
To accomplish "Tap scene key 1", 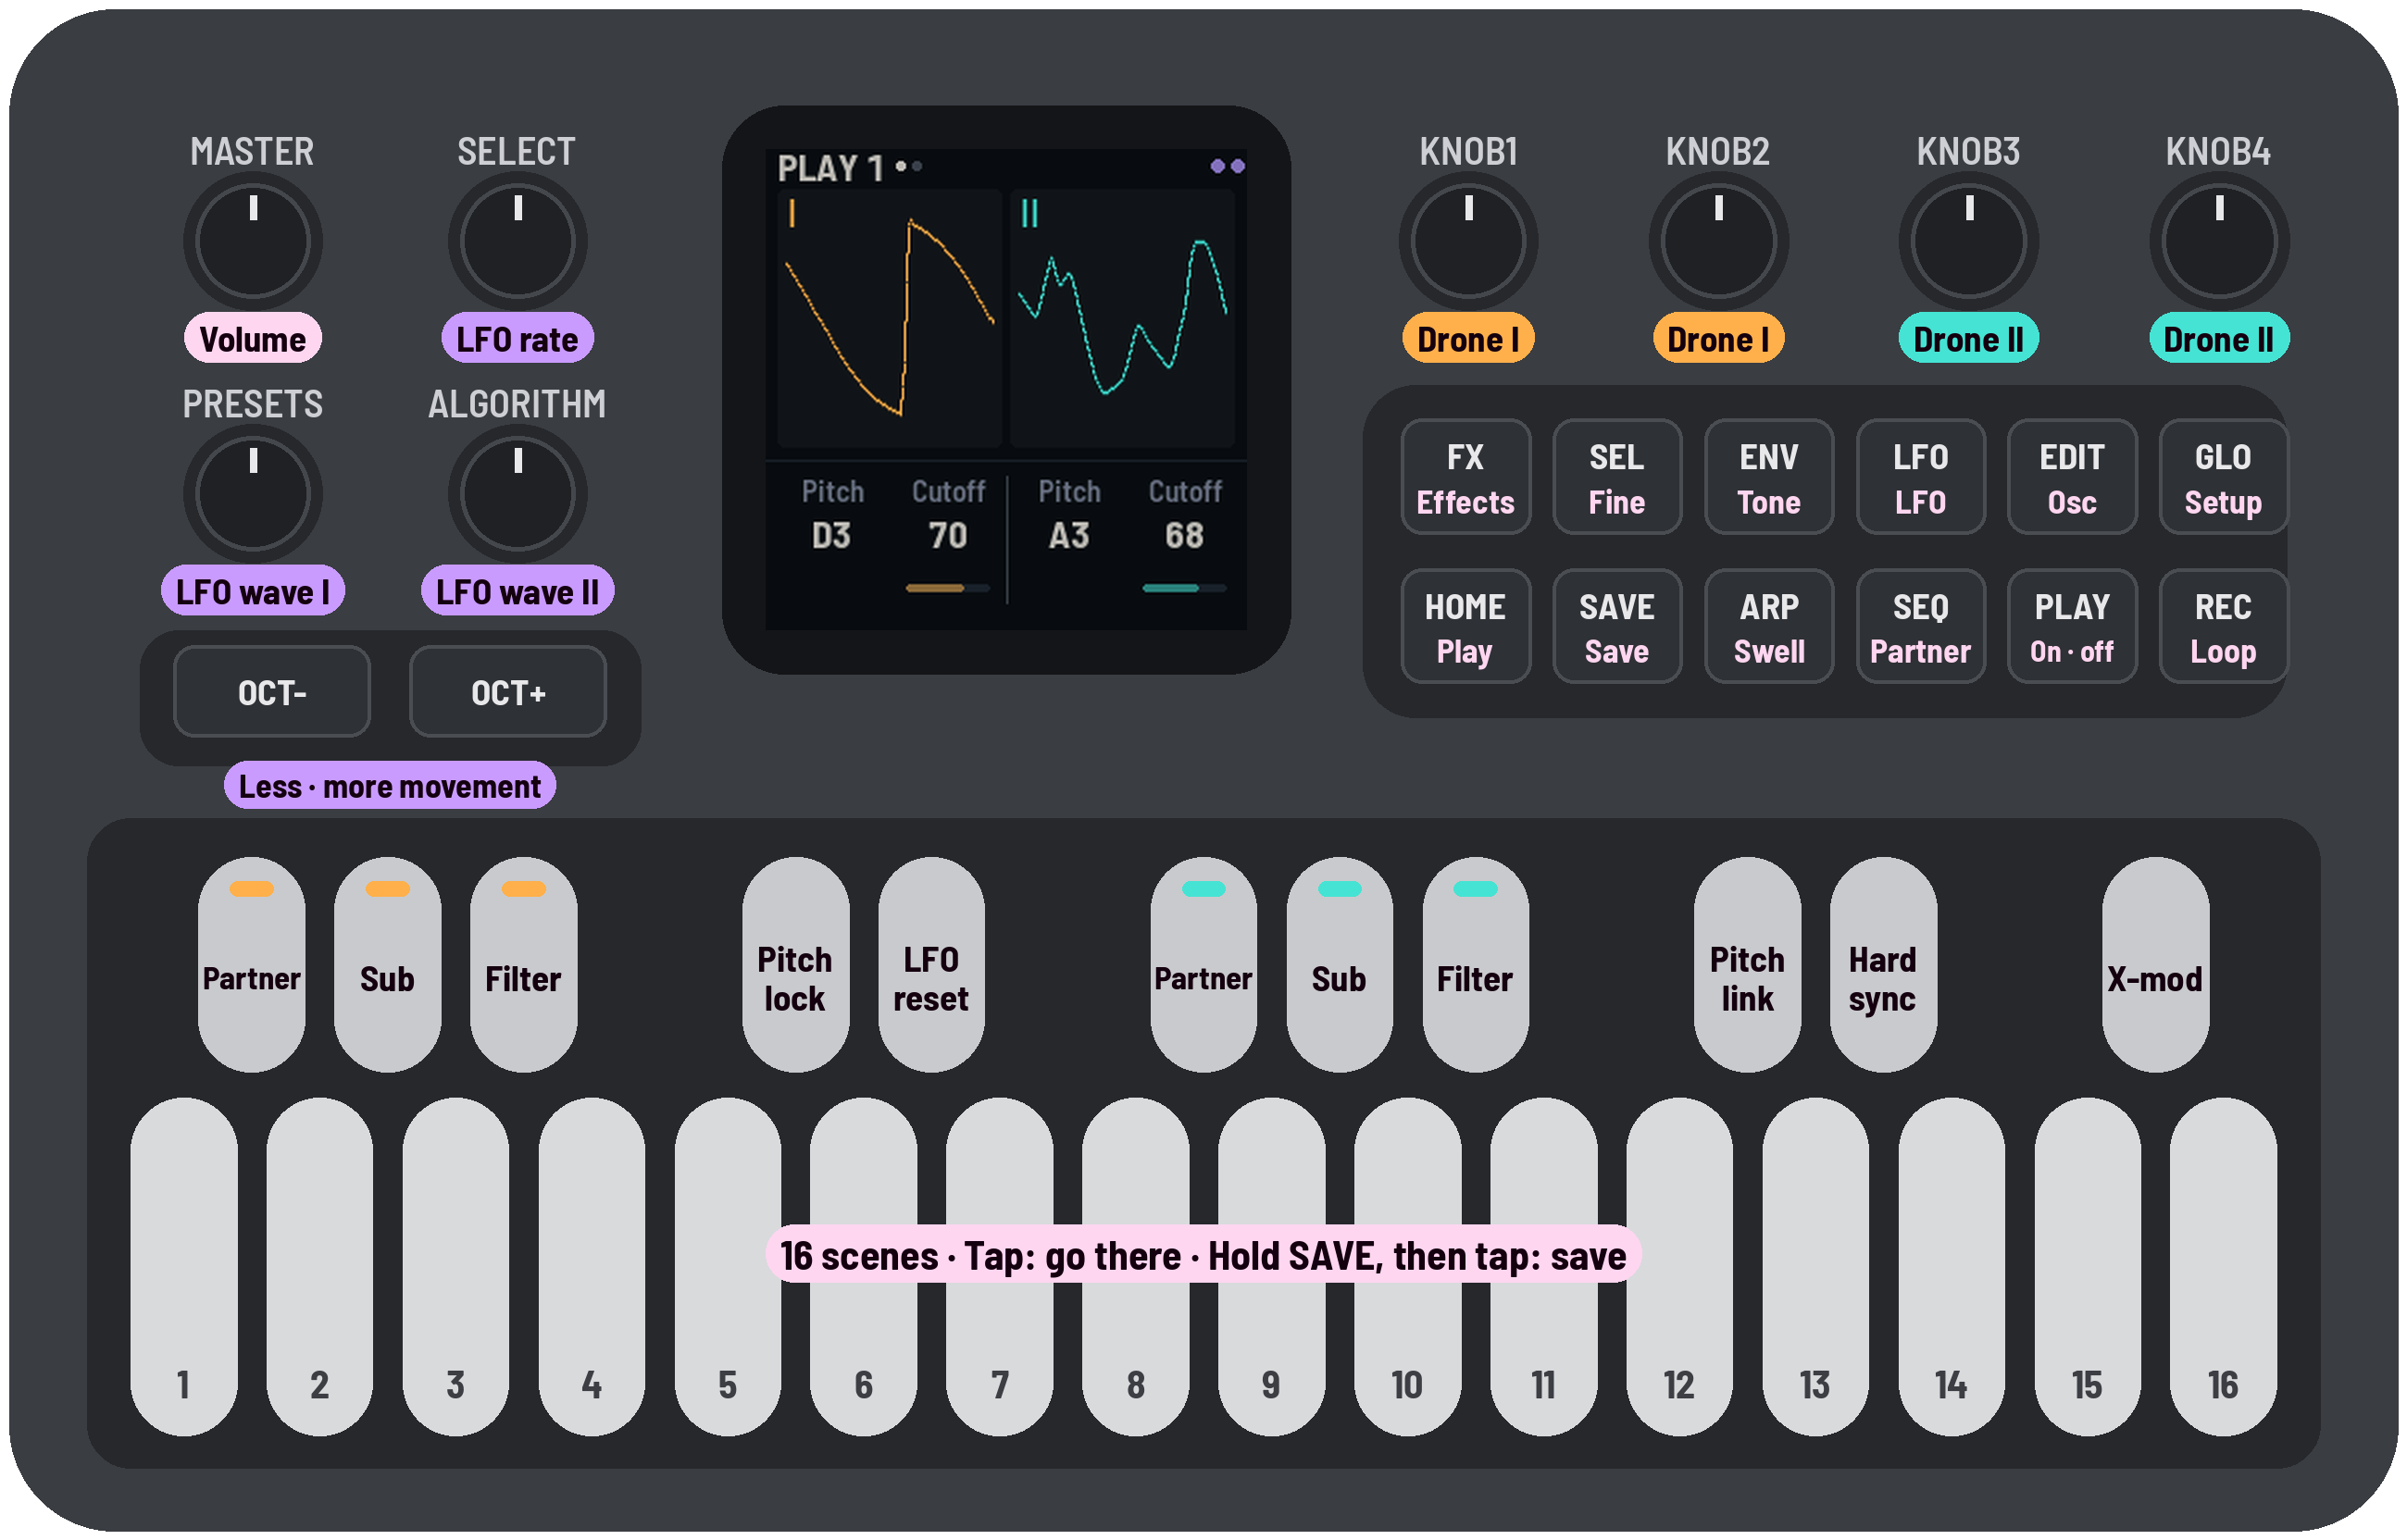I will pyautogui.click(x=183, y=1266).
